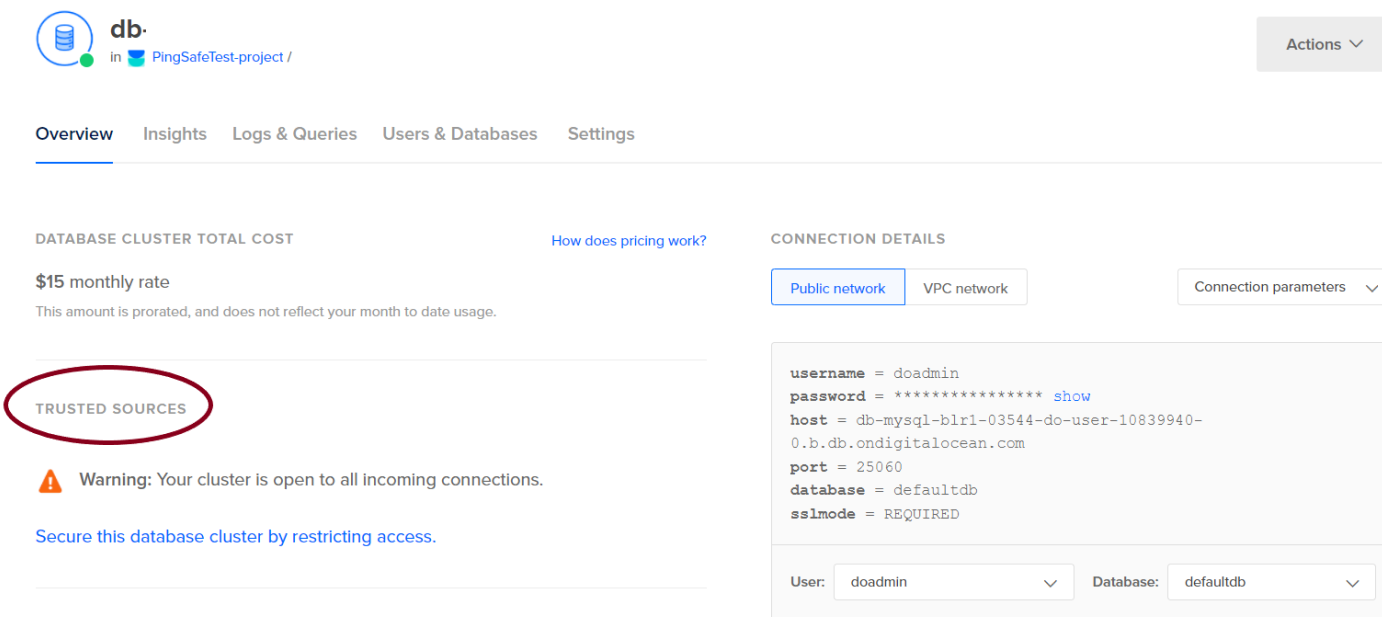Click 'show' to reveal the password

point(1071,397)
